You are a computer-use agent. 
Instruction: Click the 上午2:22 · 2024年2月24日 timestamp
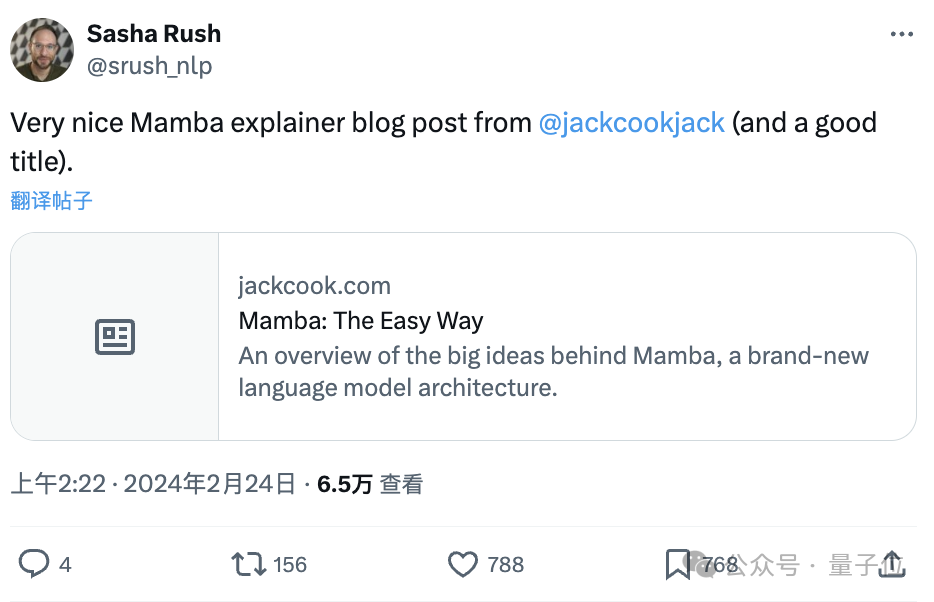click(x=153, y=484)
